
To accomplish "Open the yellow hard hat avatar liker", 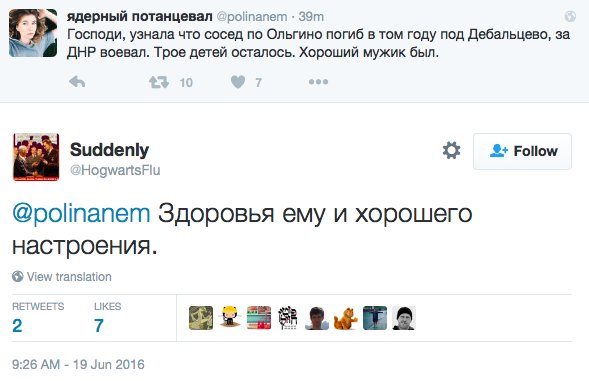I will pyautogui.click(x=230, y=318).
